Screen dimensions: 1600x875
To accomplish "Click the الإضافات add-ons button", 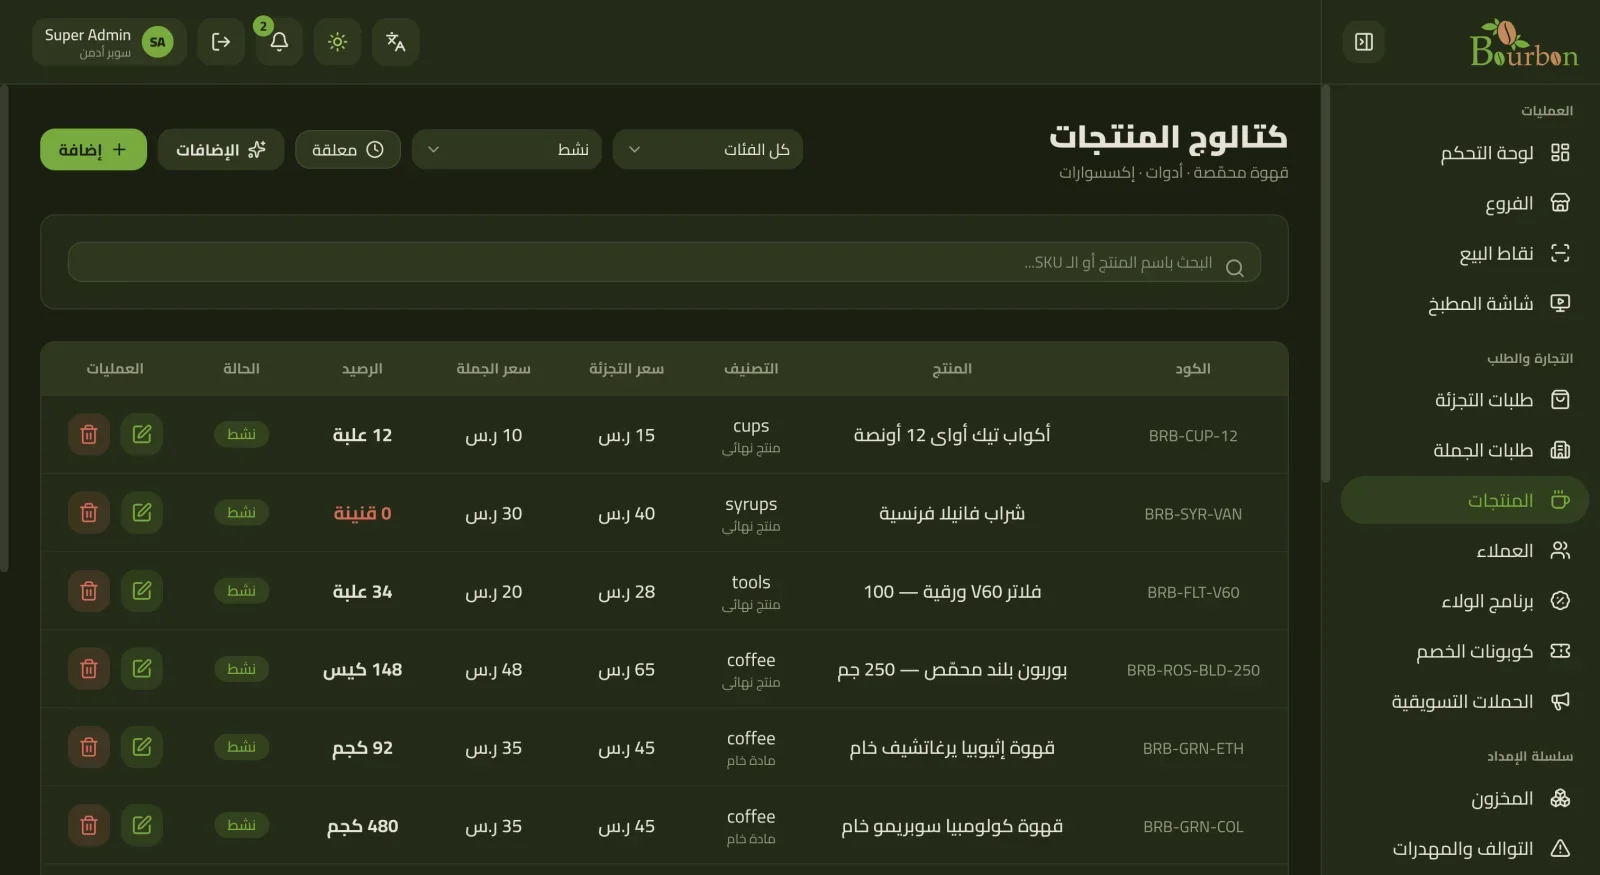I will pyautogui.click(x=221, y=150).
